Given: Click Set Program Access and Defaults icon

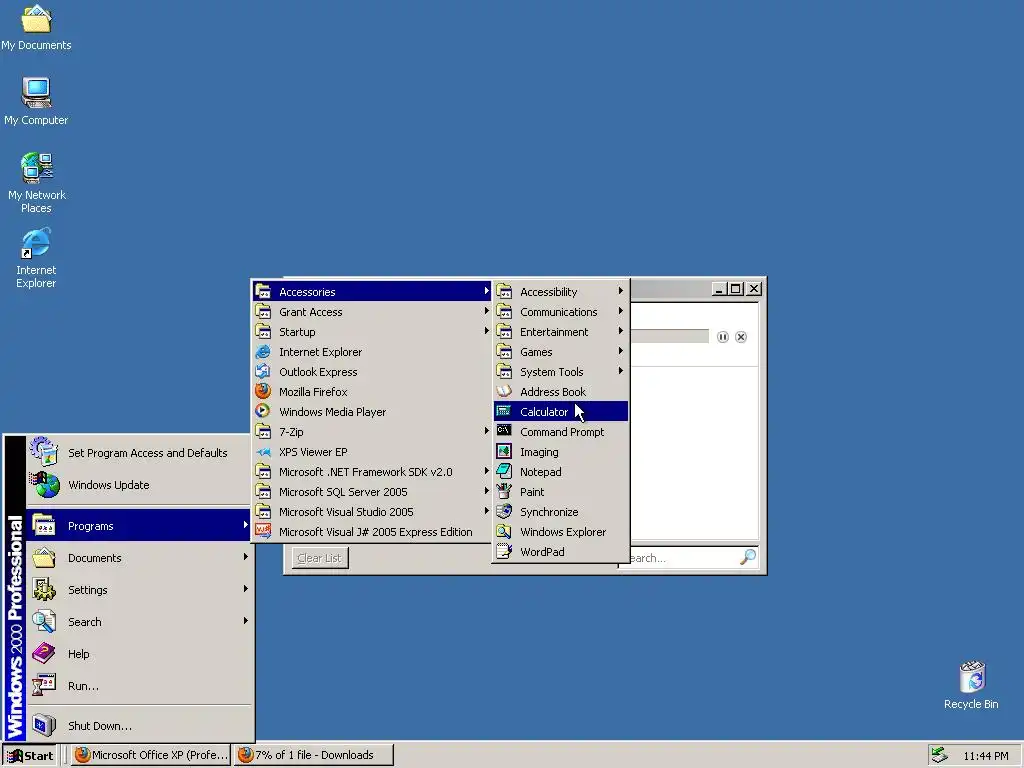Looking at the screenshot, I should [x=44, y=451].
